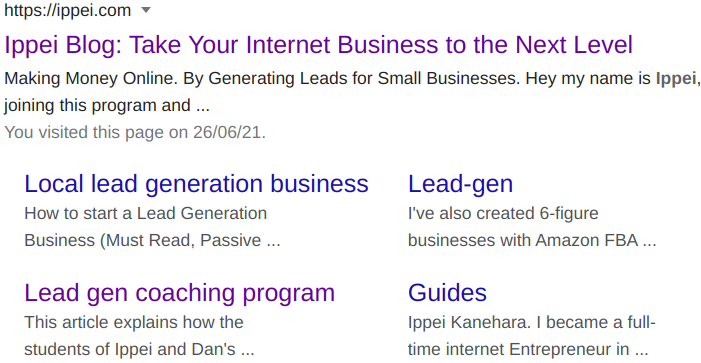The image size is (701, 363).
Task: Click the 'You visited this page' notice
Action: [x=135, y=132]
